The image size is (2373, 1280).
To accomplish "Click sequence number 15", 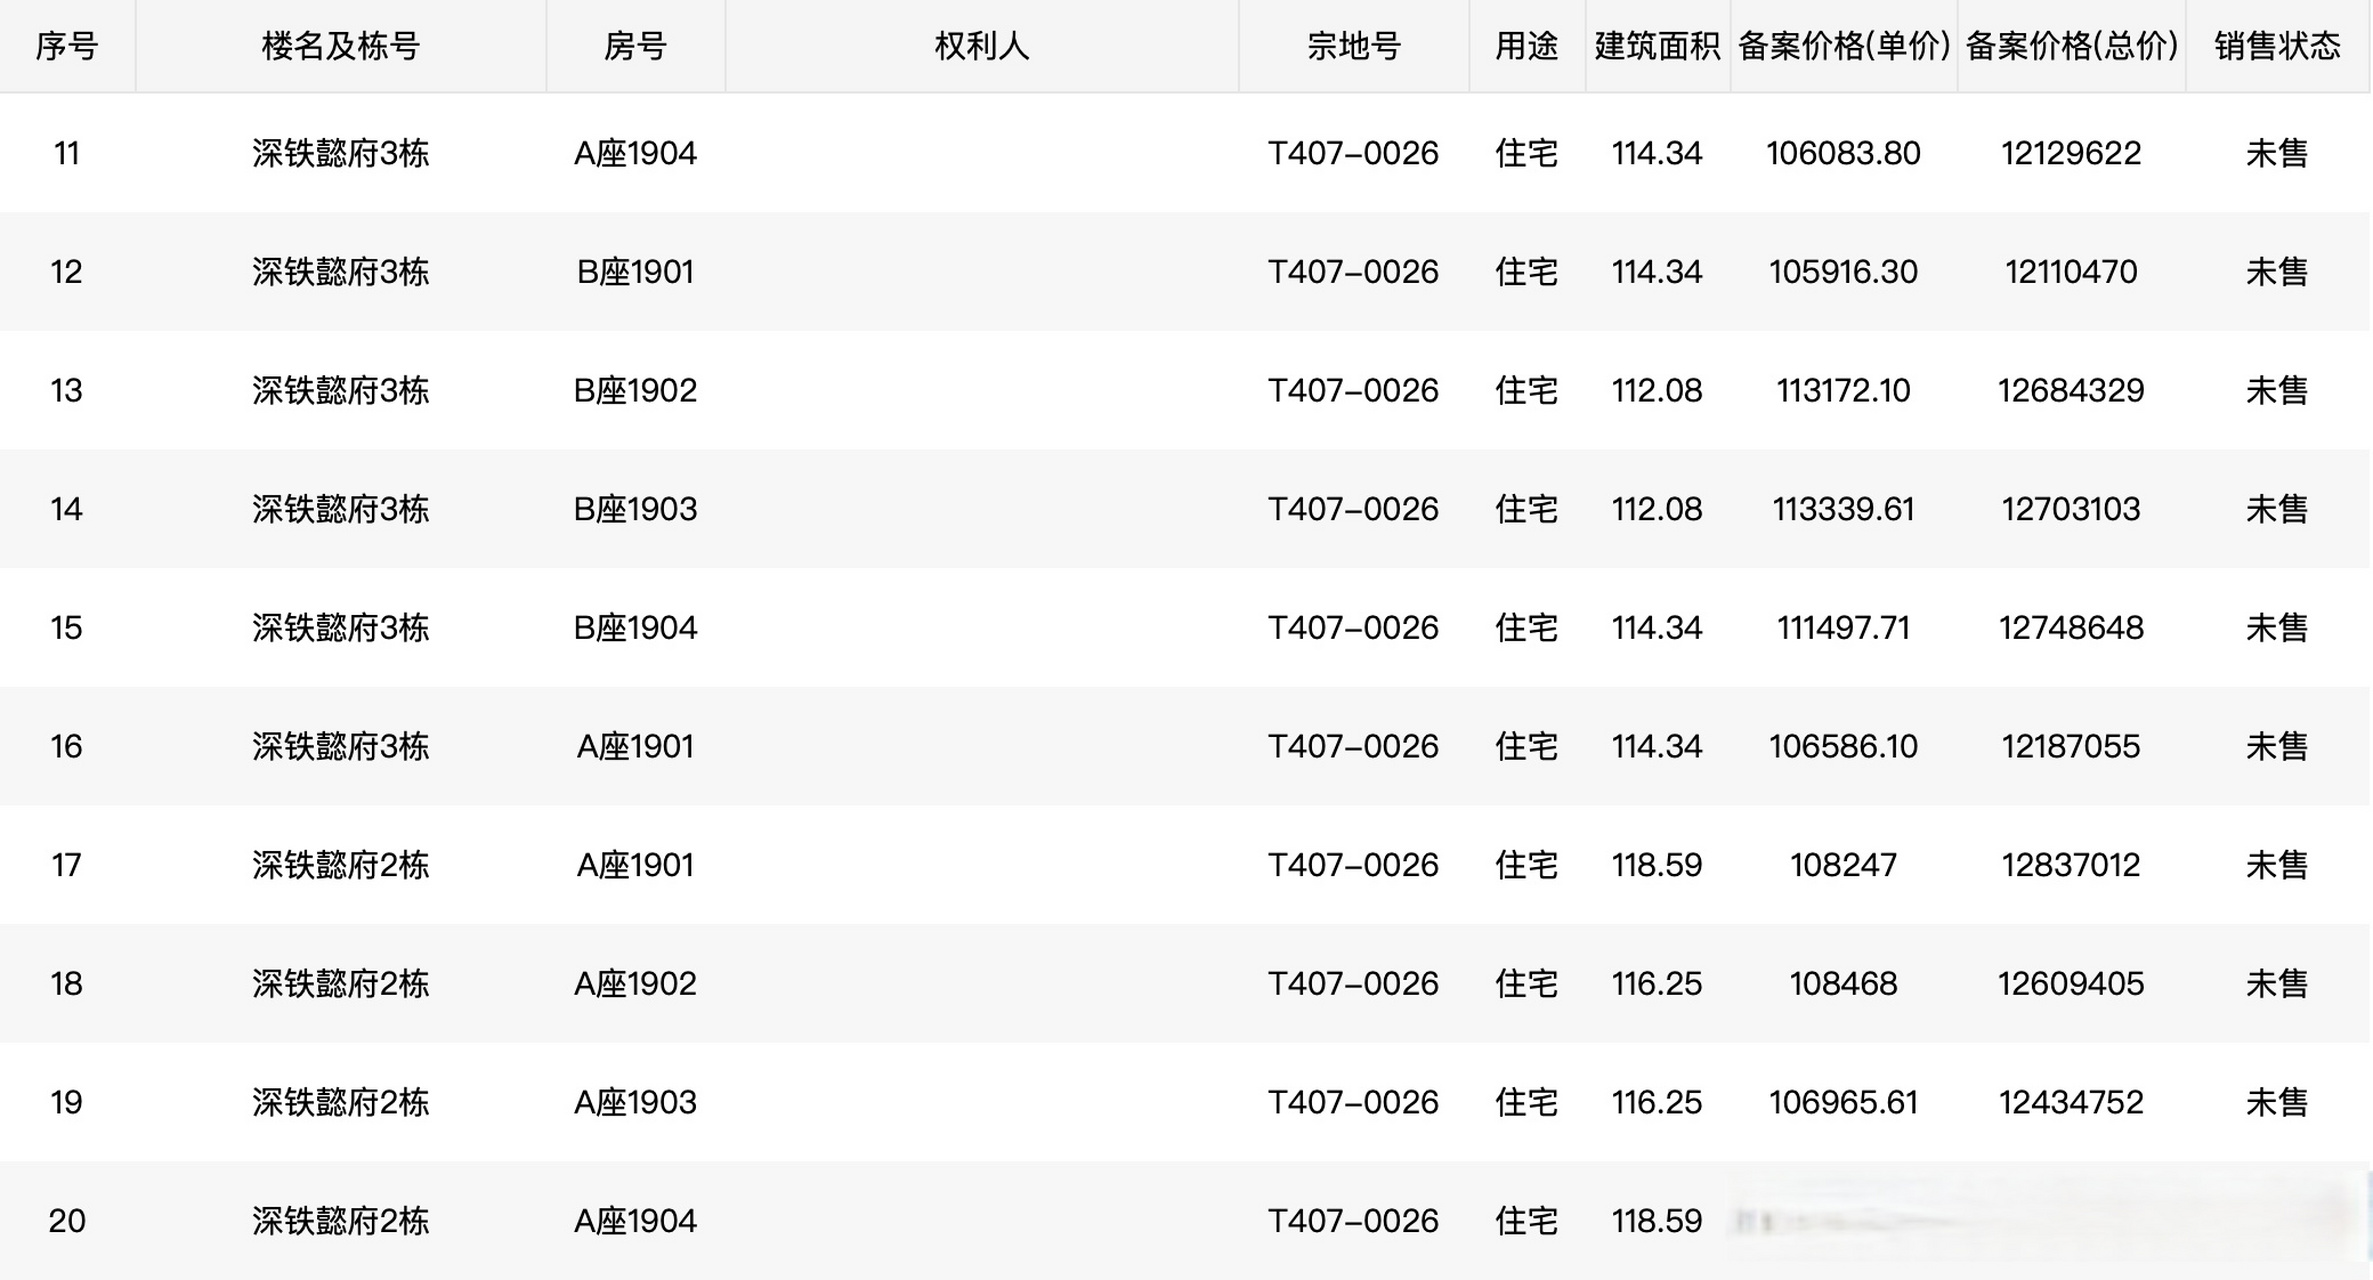I will pos(66,628).
